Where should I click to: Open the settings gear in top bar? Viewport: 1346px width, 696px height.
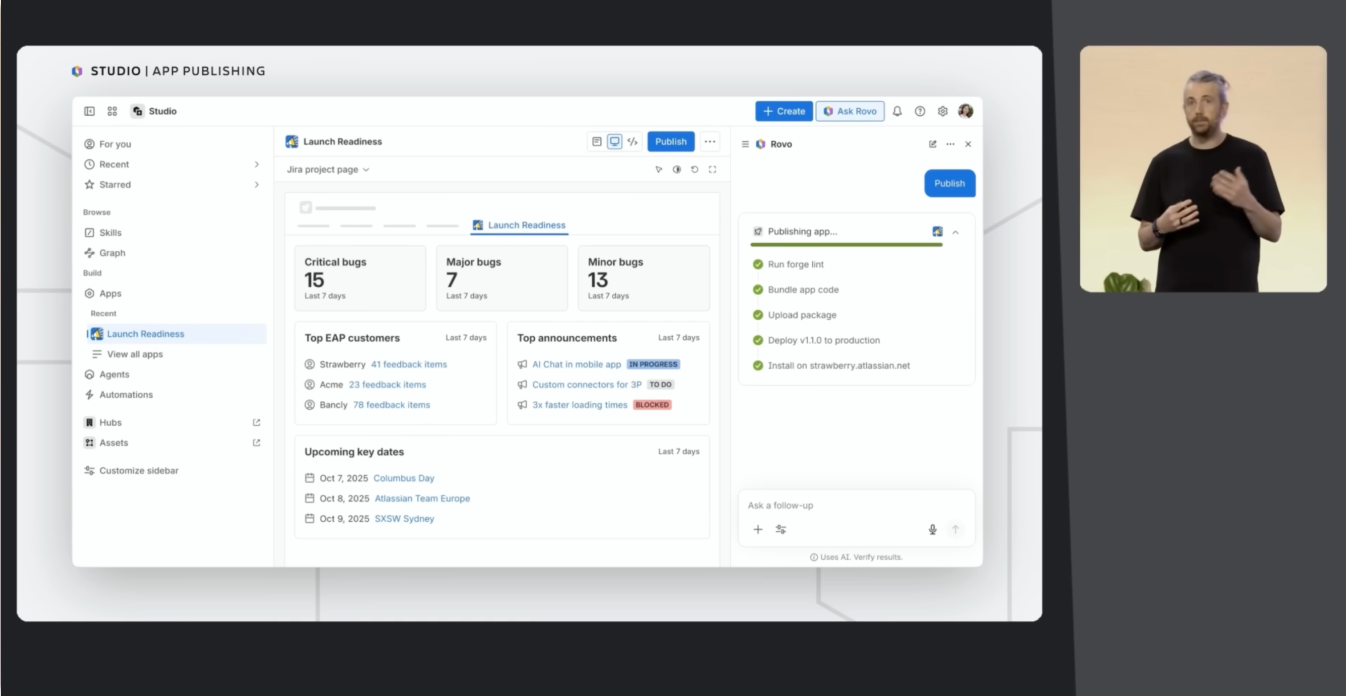click(942, 111)
